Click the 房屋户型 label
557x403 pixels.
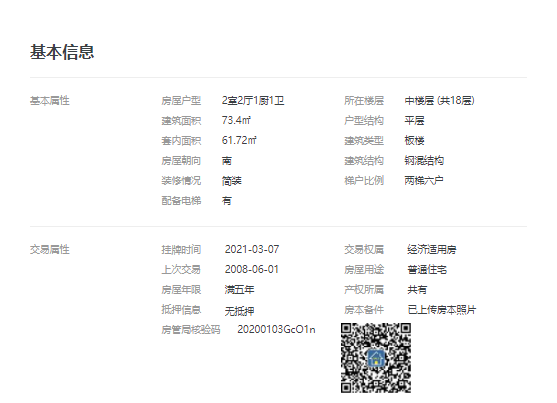181,101
